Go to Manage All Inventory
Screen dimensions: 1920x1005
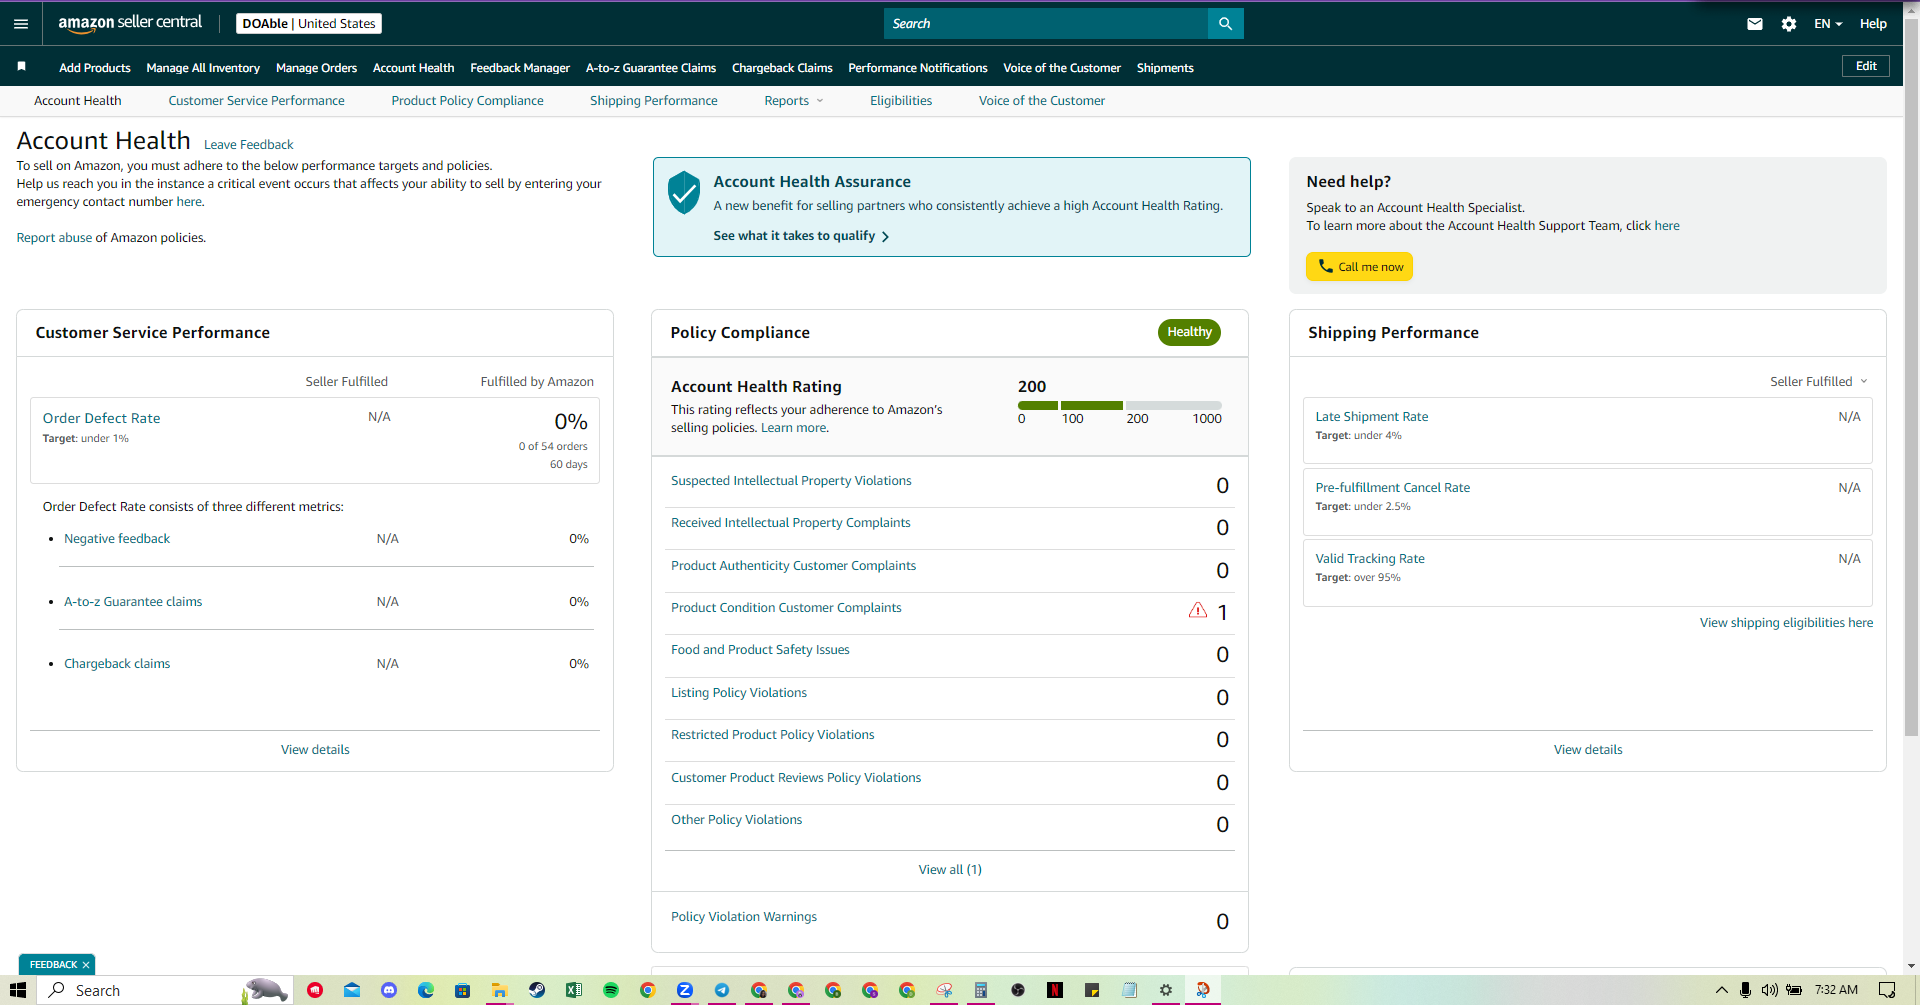203,68
